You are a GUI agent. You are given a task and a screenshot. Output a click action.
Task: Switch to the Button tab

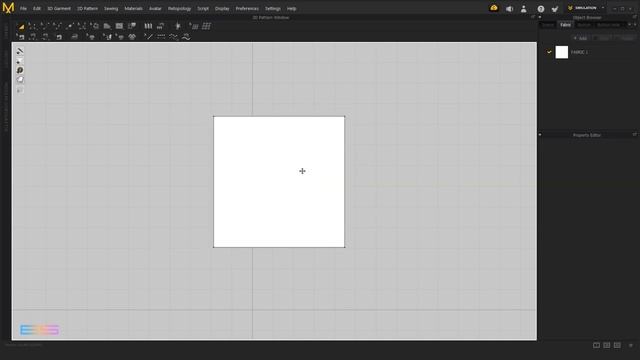click(x=584, y=25)
